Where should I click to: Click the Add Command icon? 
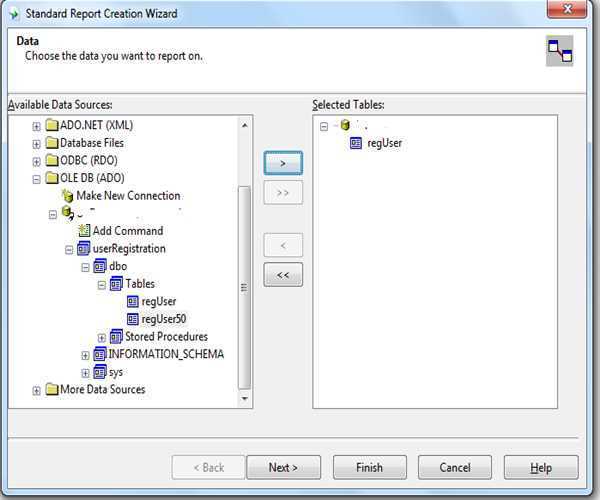[x=84, y=231]
